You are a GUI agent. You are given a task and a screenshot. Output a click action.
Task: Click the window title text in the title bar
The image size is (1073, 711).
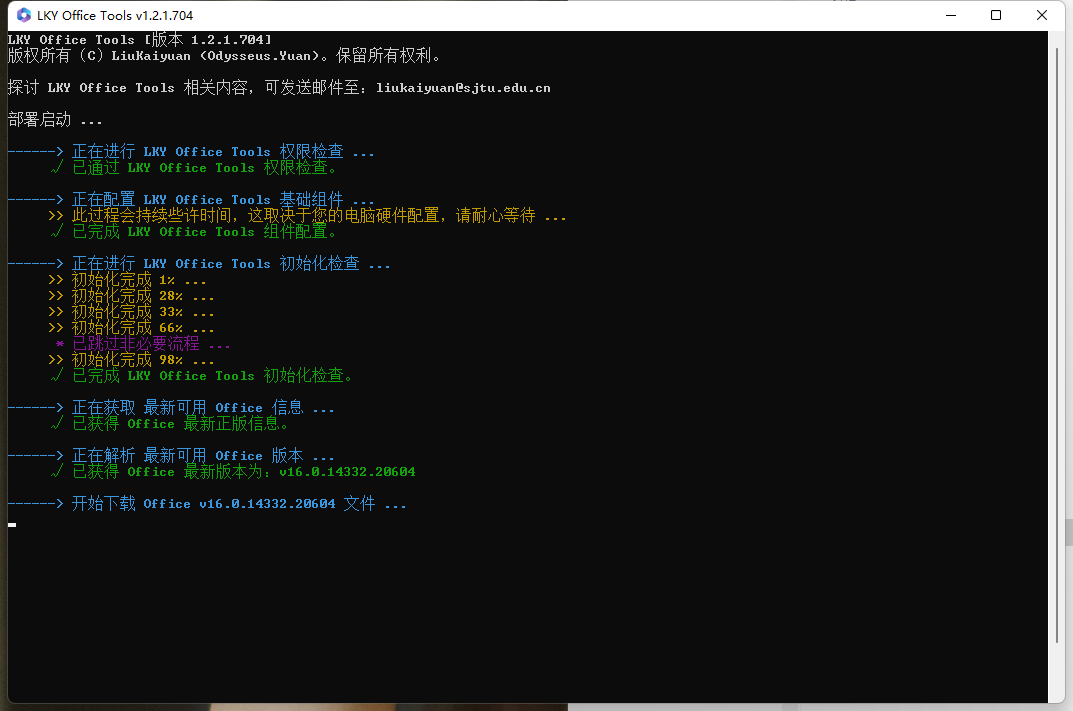tap(115, 15)
